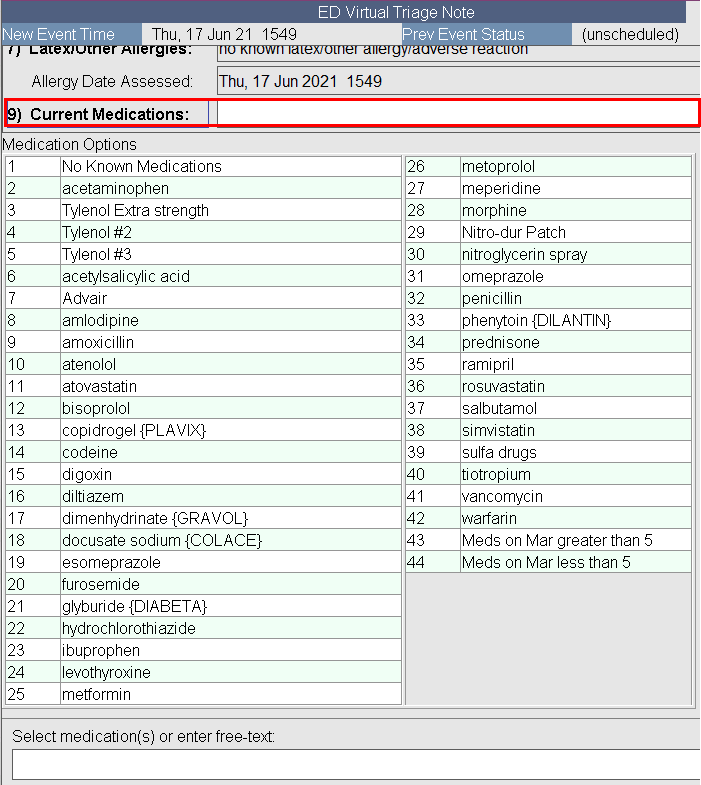Select 'phenytoin {DILANTIN}' option
The height and width of the screenshot is (785, 701).
[549, 320]
